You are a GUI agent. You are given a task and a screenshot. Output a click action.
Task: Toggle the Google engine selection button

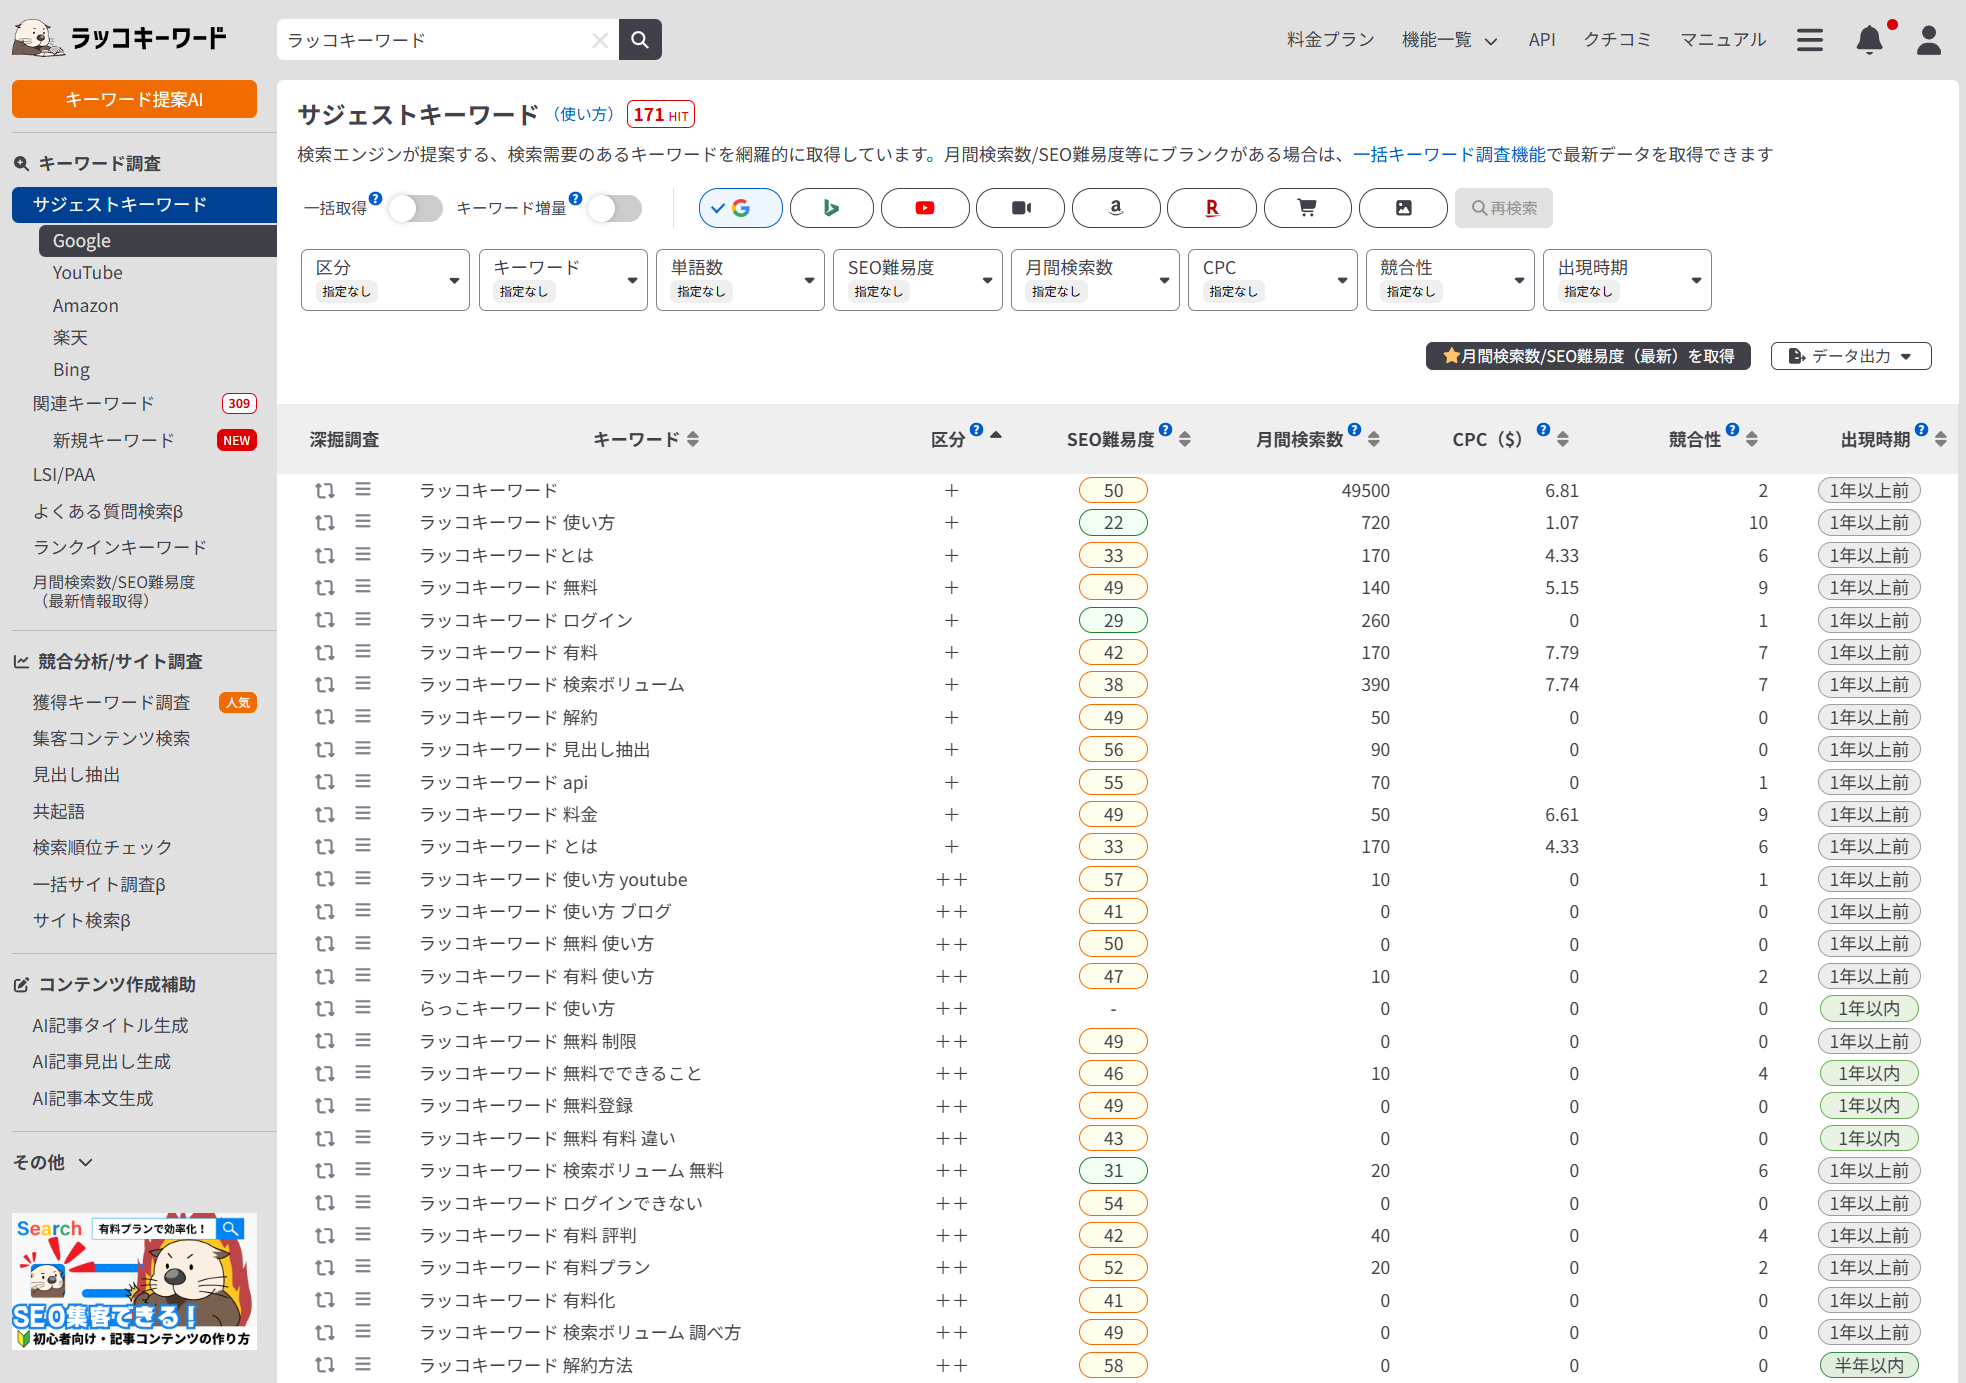pos(740,208)
